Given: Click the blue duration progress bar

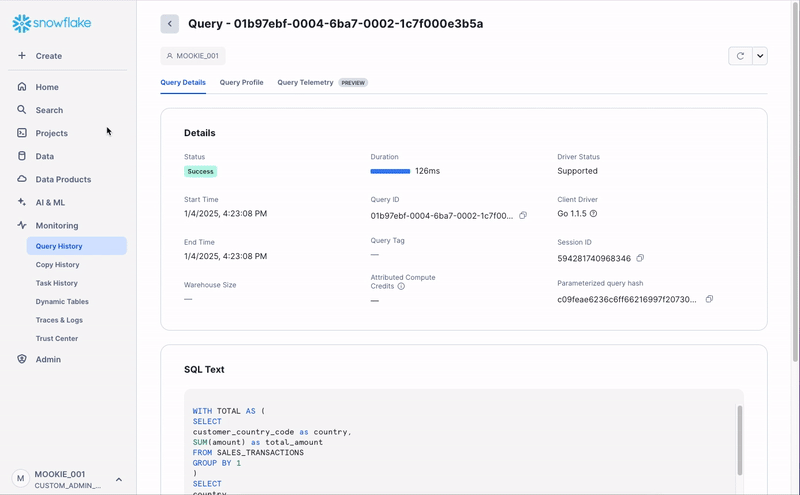Looking at the screenshot, I should (x=390, y=171).
